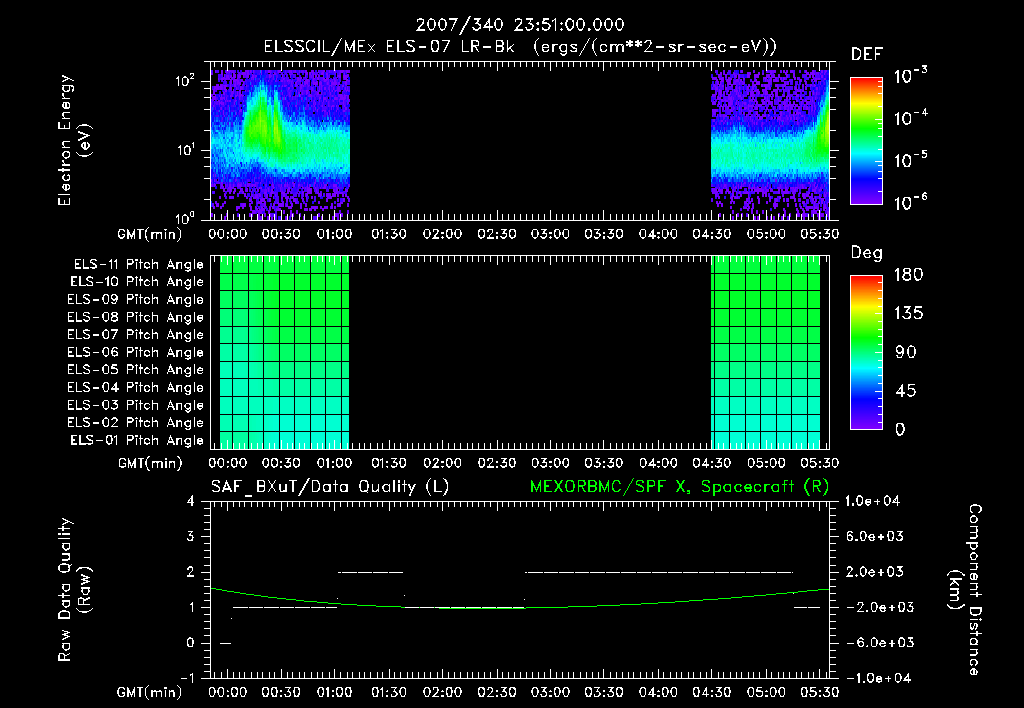Image resolution: width=1024 pixels, height=708 pixels.
Task: Click the ELS-07 Pitch Angle row label
Action: point(135,334)
